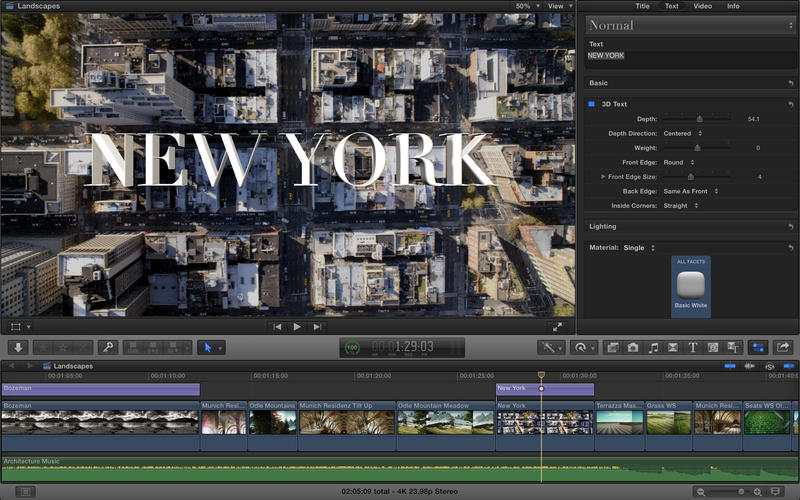Toggle the 3D Text checkbox

(591, 104)
